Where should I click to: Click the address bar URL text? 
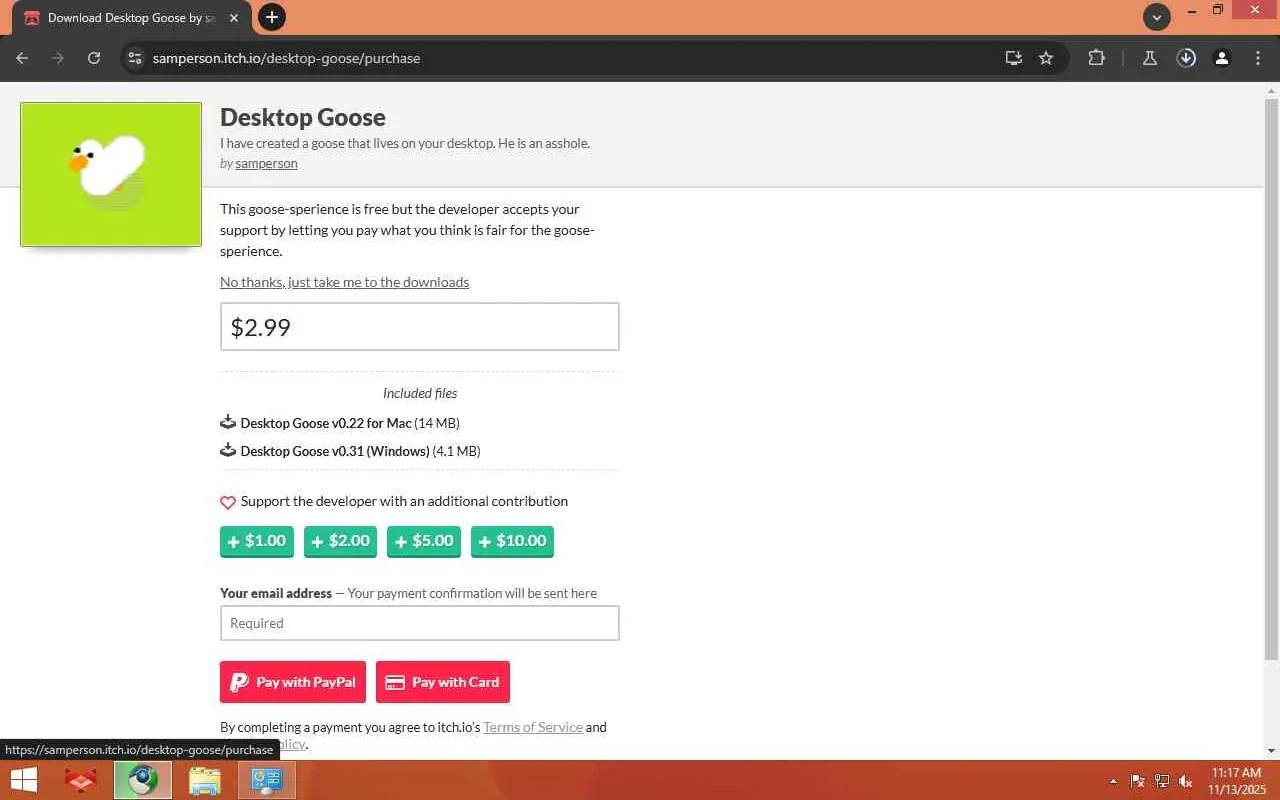(x=286, y=58)
